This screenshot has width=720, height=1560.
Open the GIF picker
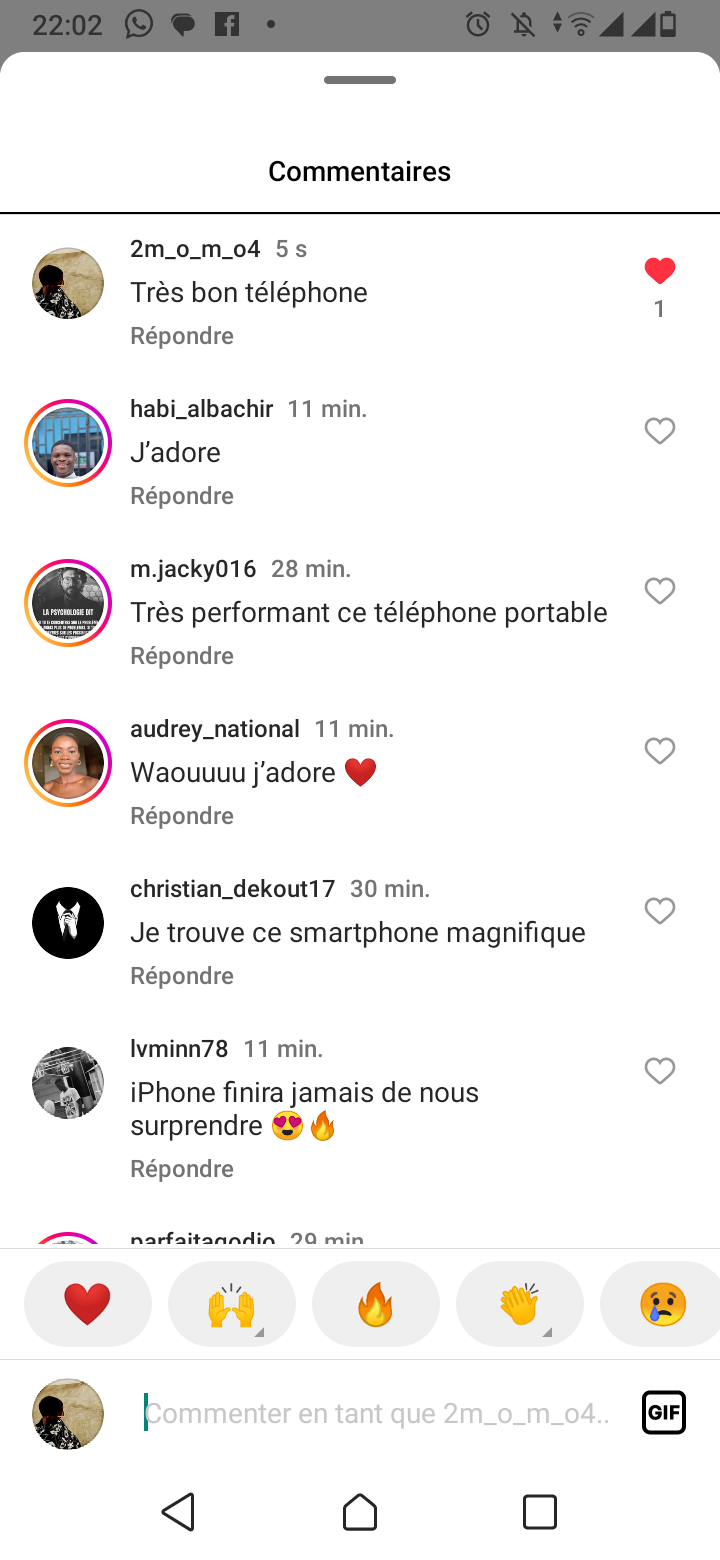pyautogui.click(x=664, y=1413)
